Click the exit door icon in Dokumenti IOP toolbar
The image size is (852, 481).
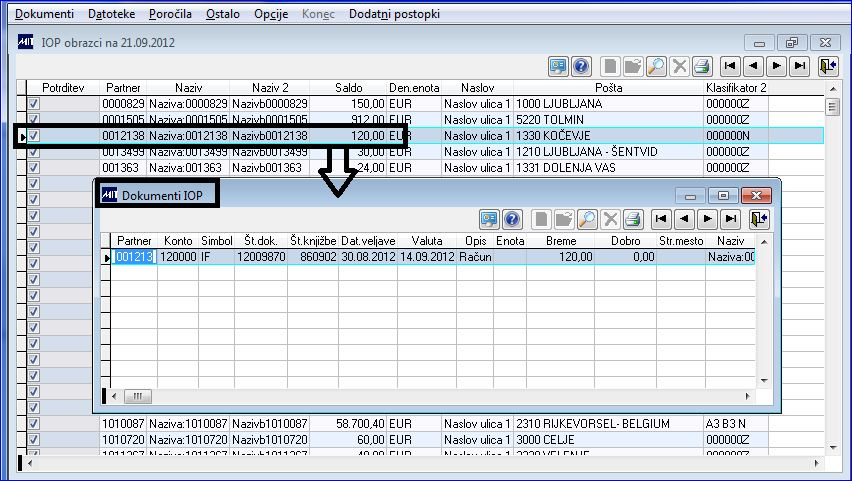tap(759, 220)
